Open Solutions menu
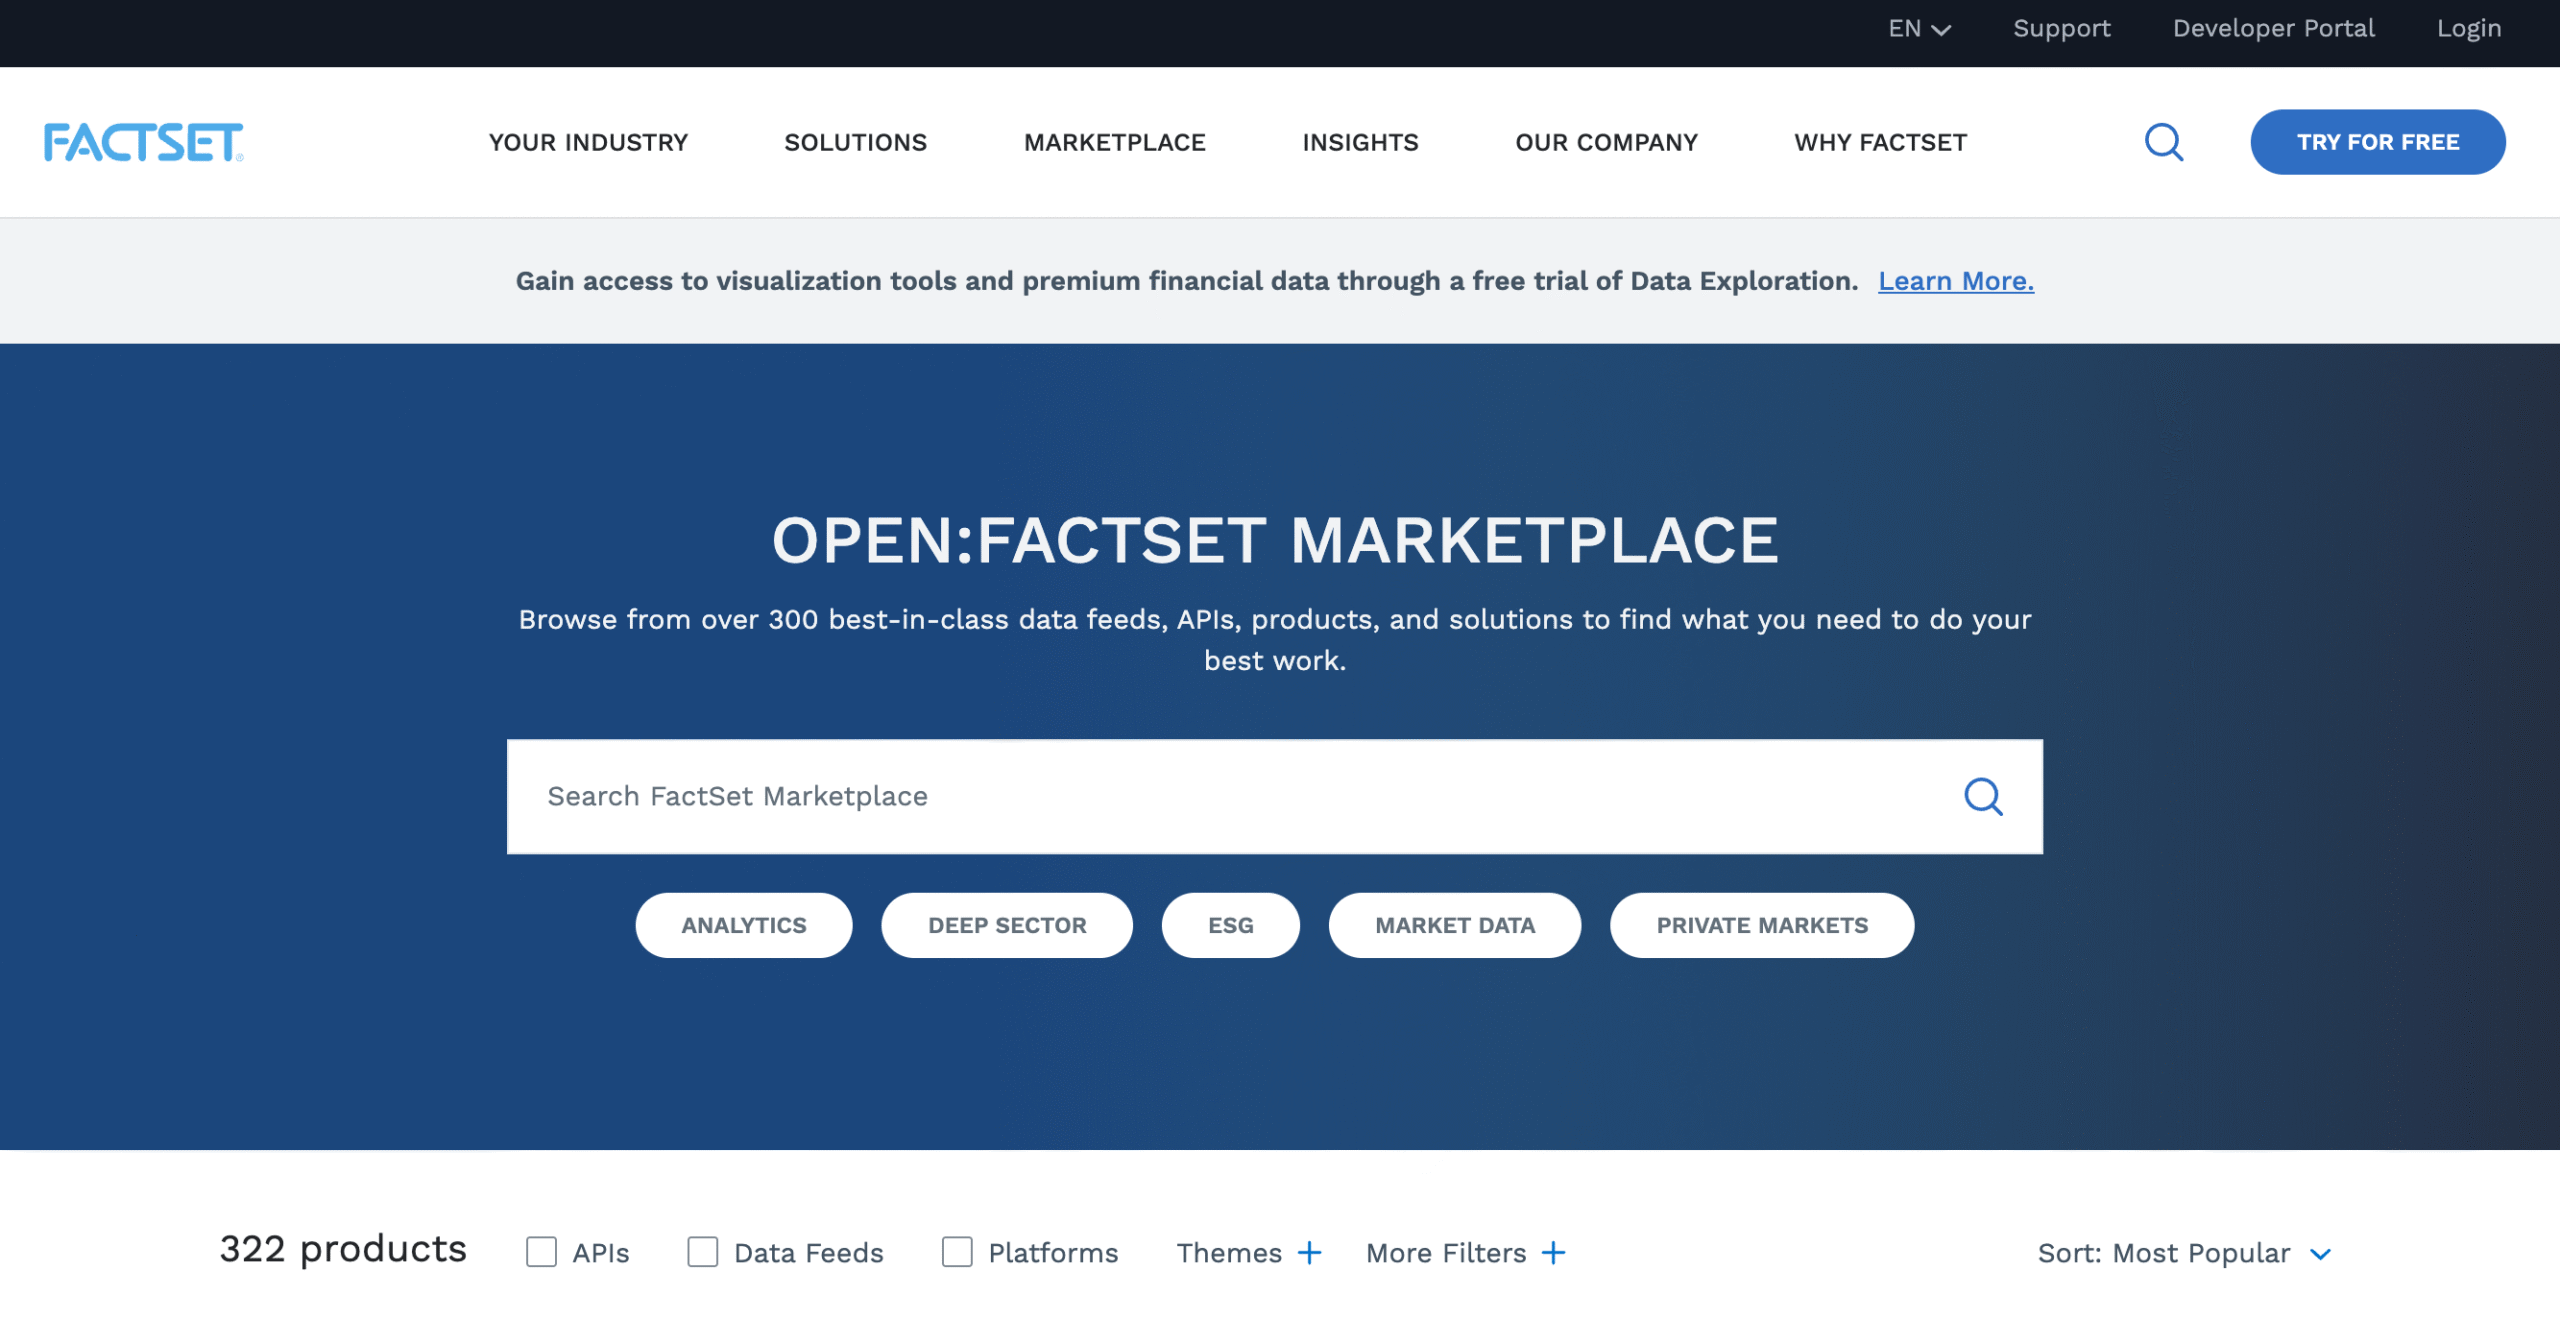Screen dimensions: 2560x1342 pos(855,142)
